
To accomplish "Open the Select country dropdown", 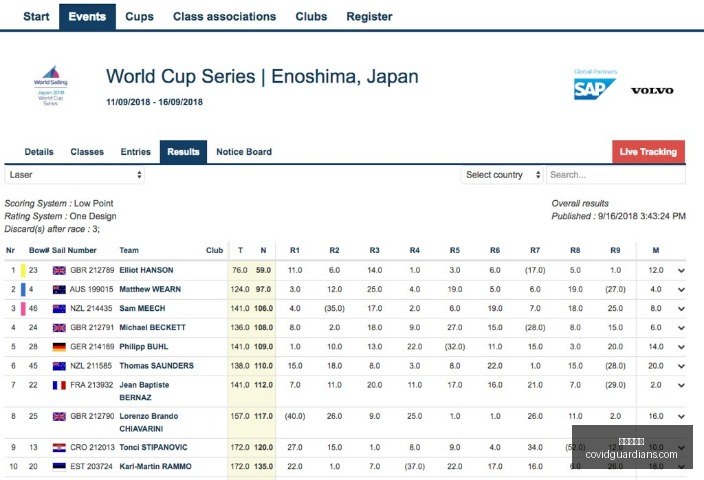I will tap(502, 175).
